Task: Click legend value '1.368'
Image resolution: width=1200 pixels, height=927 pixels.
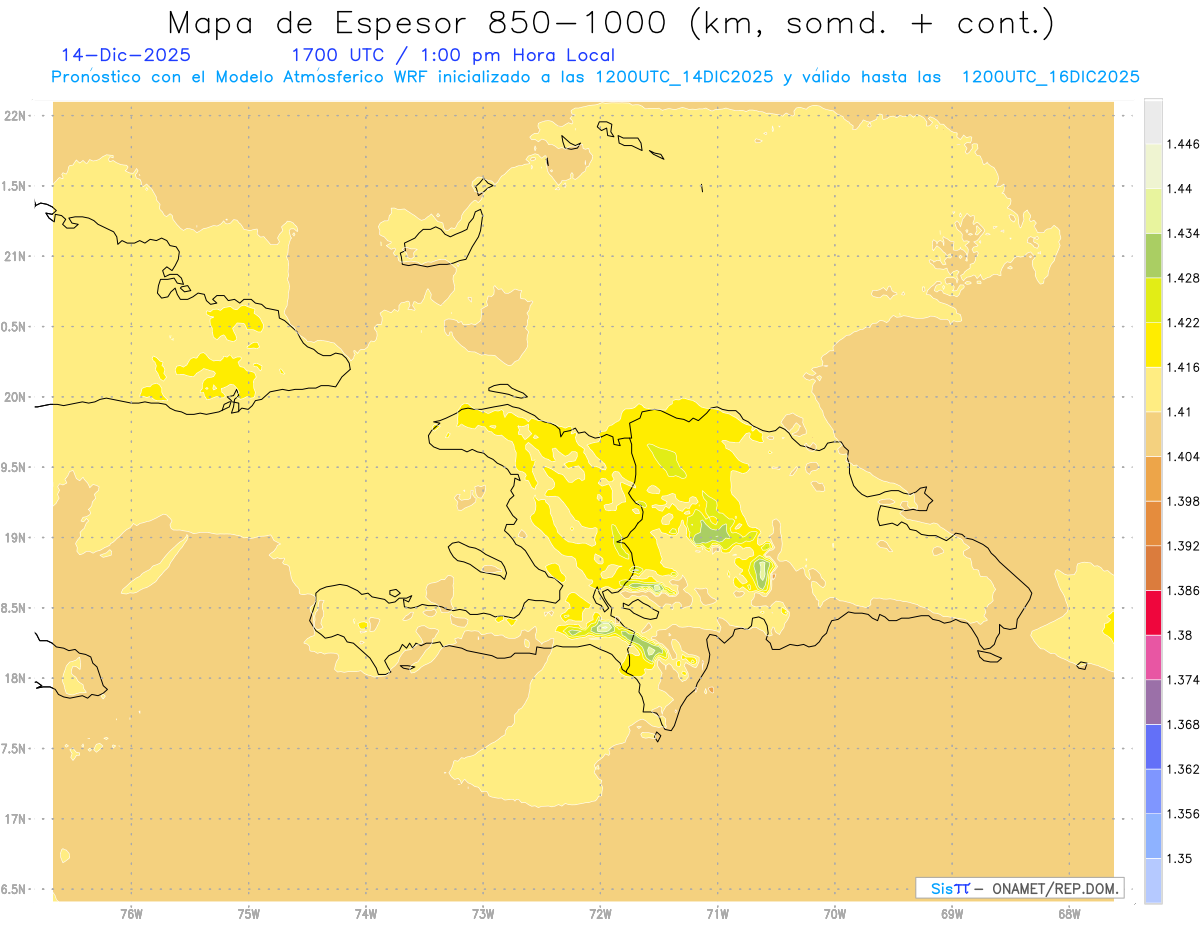Action: point(1183,725)
